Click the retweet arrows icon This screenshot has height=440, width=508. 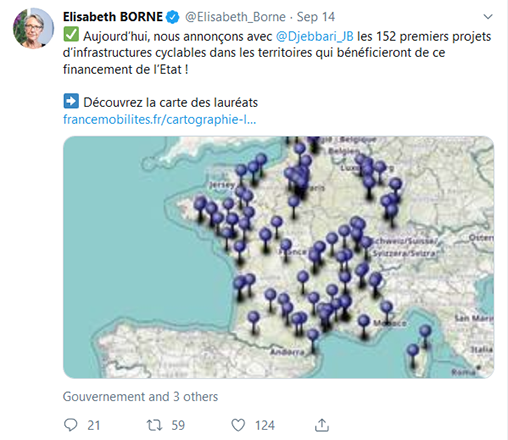coord(154,425)
